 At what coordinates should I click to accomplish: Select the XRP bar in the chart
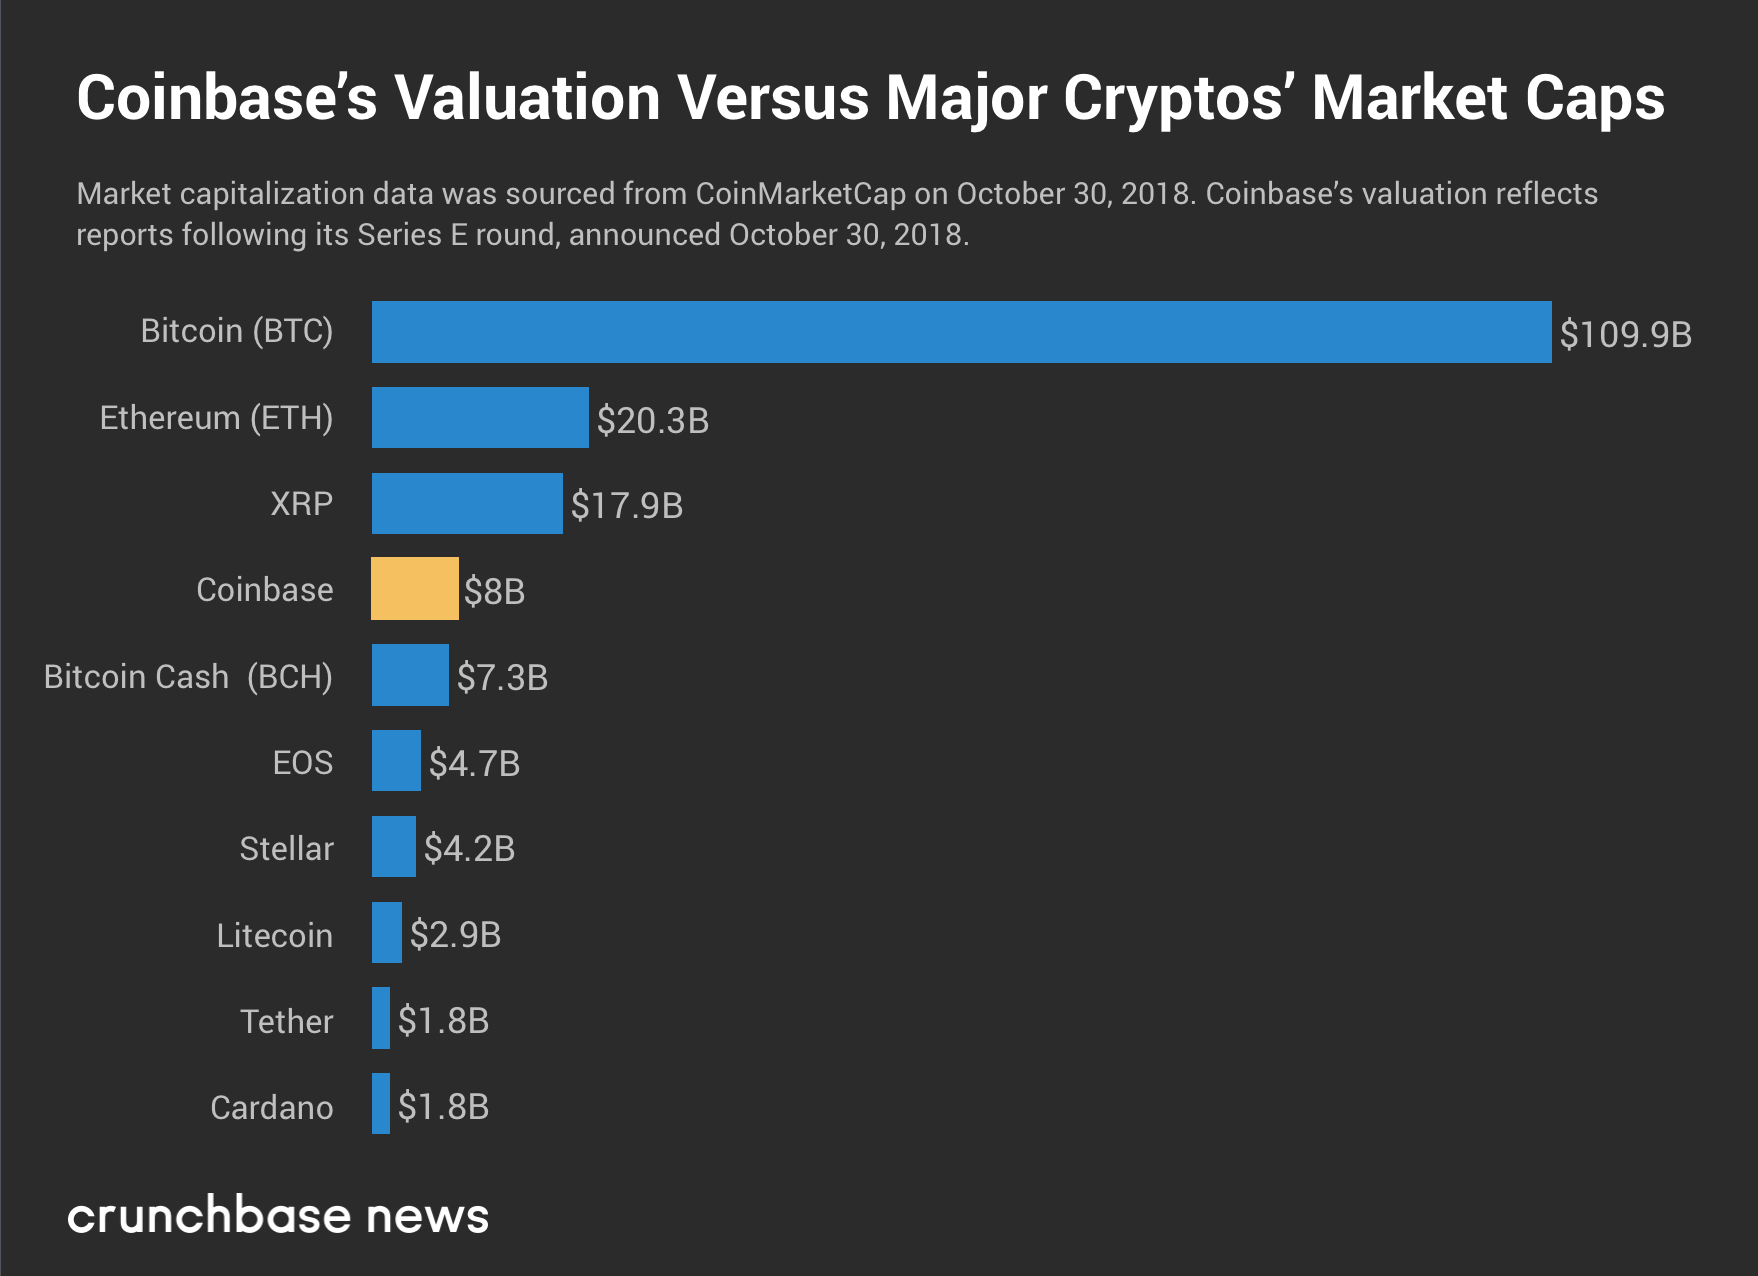467,504
